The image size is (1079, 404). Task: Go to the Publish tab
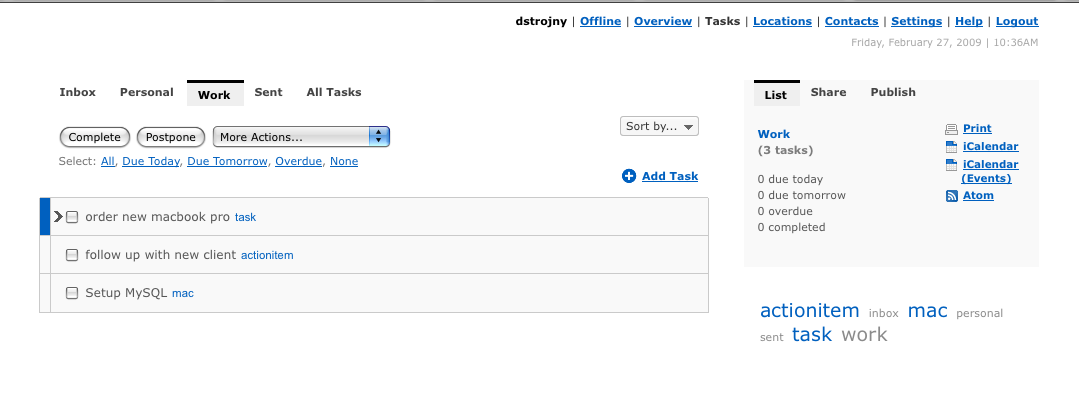[893, 92]
